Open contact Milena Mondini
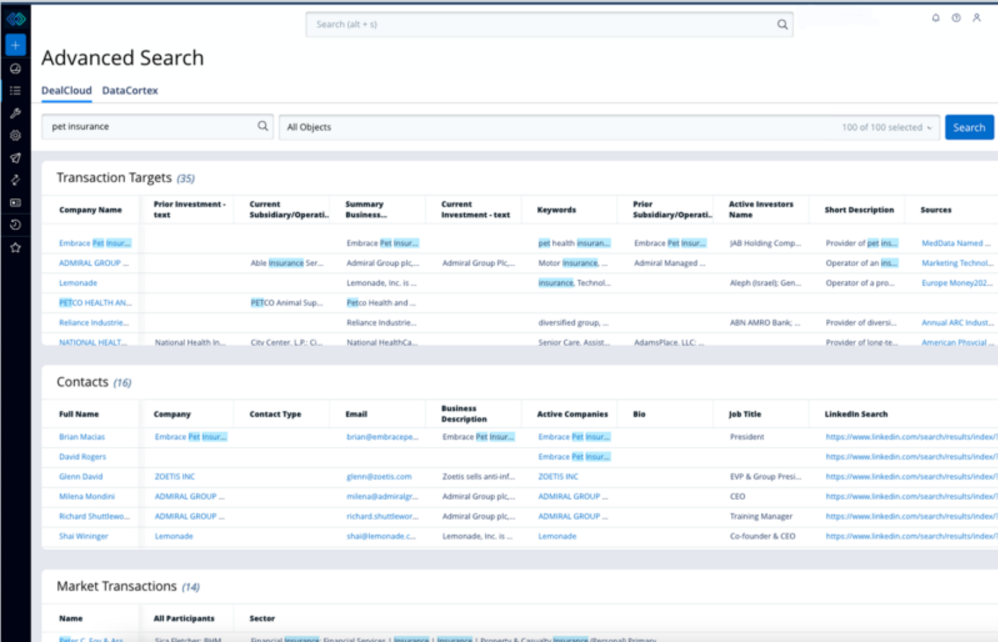The image size is (998, 642). [x=87, y=496]
